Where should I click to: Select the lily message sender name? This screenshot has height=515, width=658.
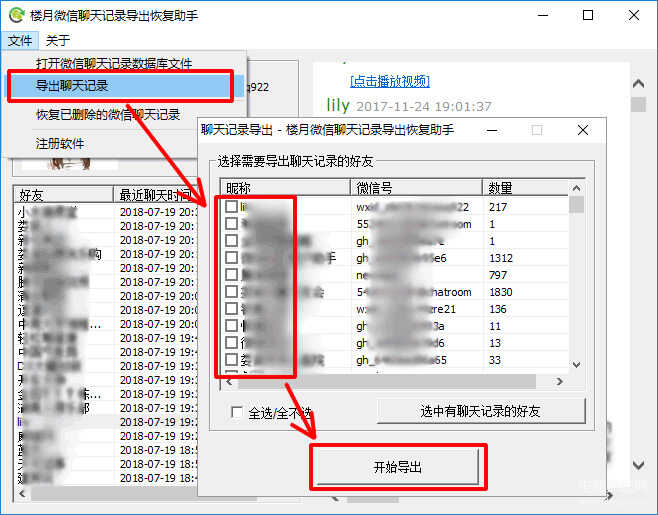click(x=338, y=105)
